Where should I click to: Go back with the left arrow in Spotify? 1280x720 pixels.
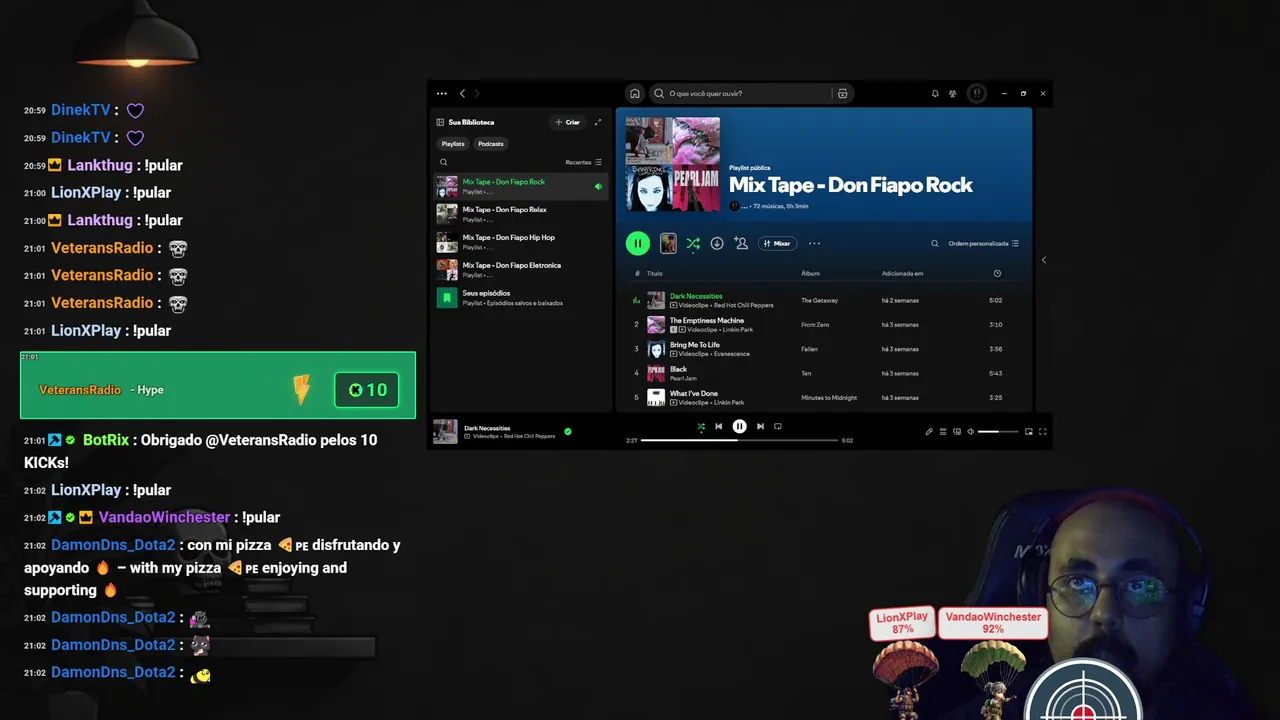pos(462,94)
